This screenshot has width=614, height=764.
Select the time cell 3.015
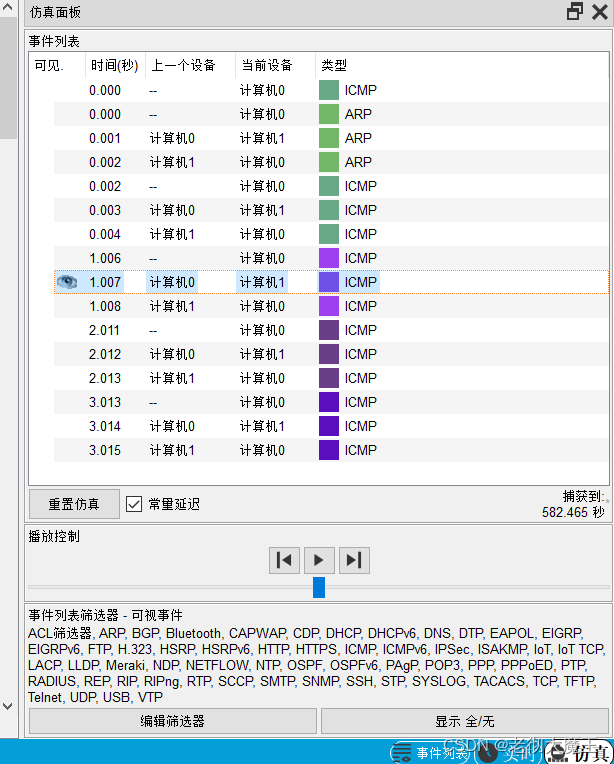coord(105,450)
